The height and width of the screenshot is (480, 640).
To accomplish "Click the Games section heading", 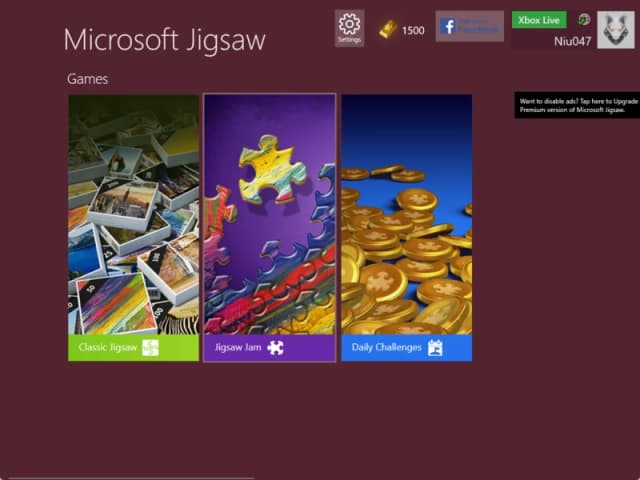I will click(x=87, y=79).
